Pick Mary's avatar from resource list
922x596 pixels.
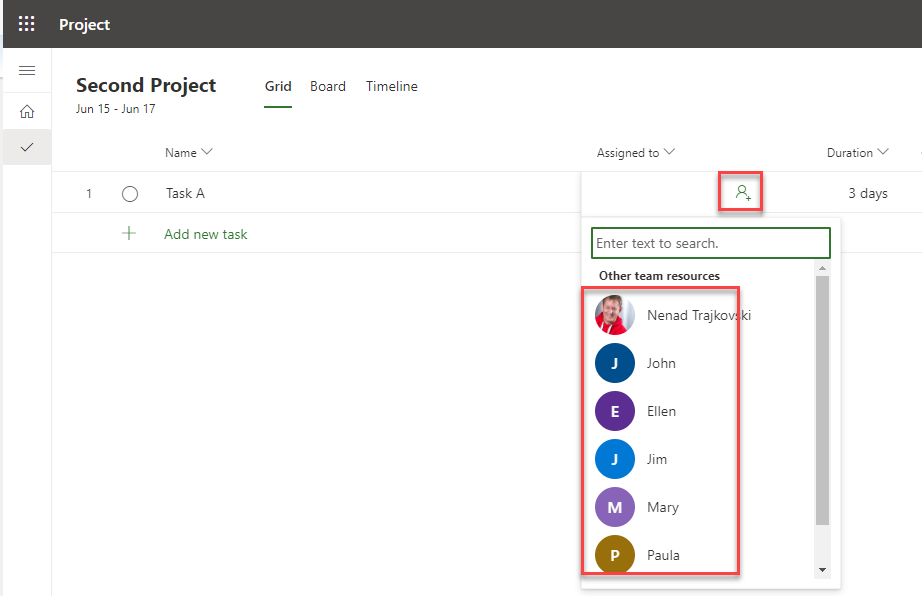[x=614, y=507]
